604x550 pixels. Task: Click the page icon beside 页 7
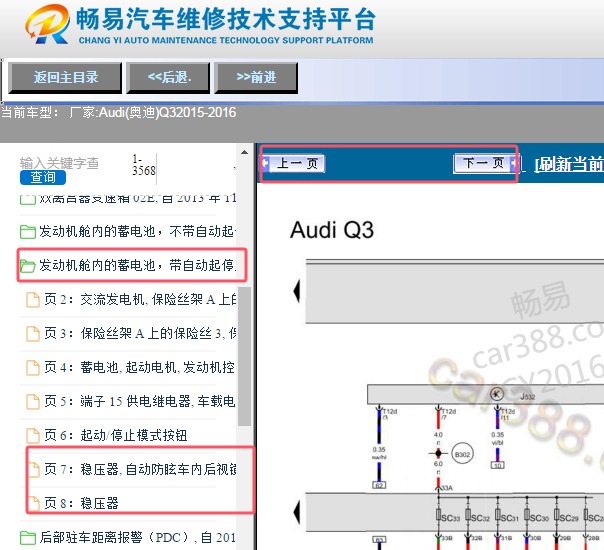(34, 470)
